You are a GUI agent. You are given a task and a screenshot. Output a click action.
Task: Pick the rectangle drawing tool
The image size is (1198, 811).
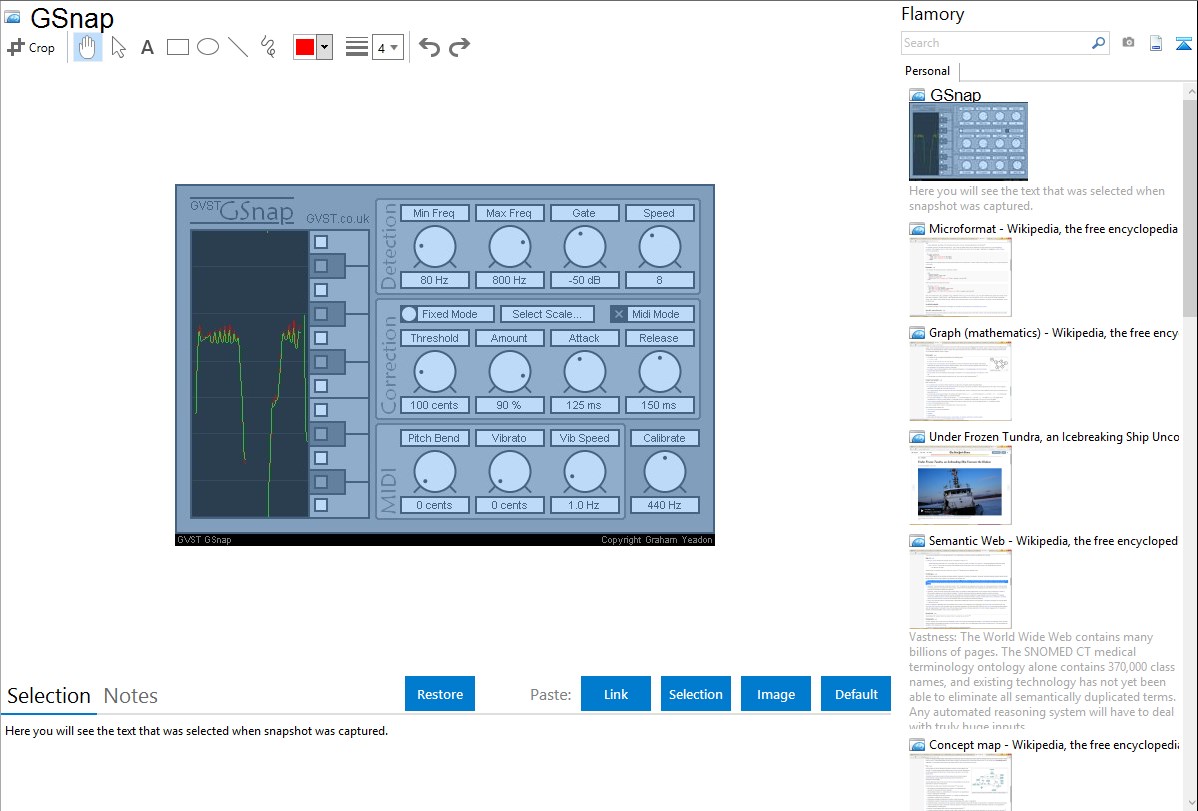178,47
